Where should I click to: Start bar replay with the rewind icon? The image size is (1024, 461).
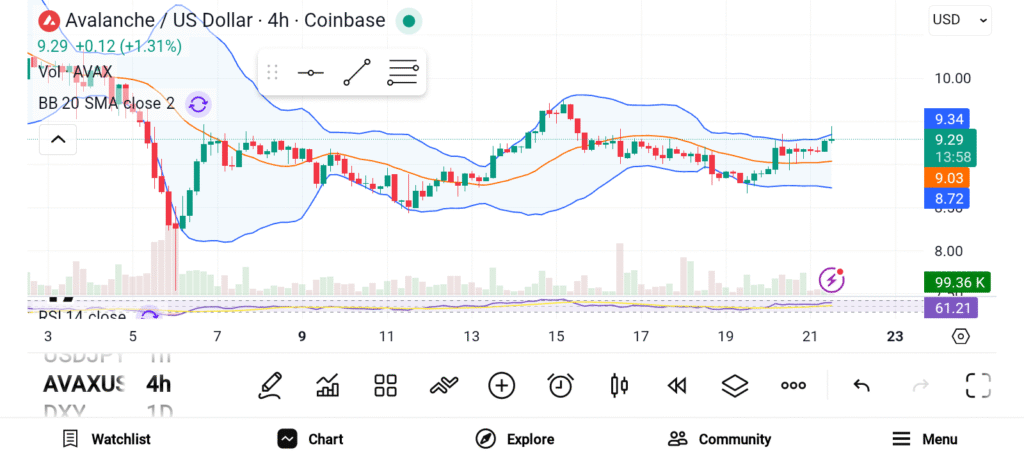[x=677, y=385]
